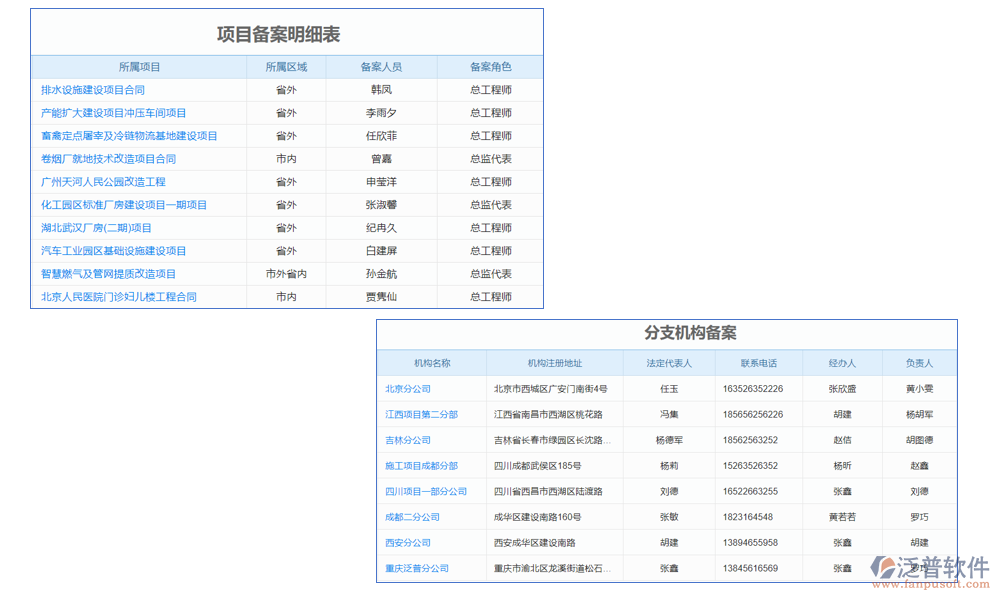
Task: Open 汽车工业园区基础设施建设项目 details
Action: [112, 250]
